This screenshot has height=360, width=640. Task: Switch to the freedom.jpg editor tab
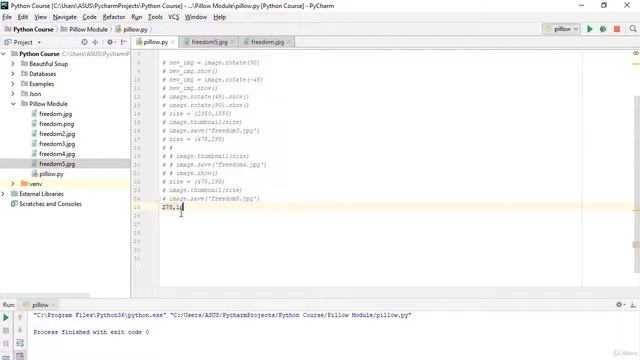[266, 42]
